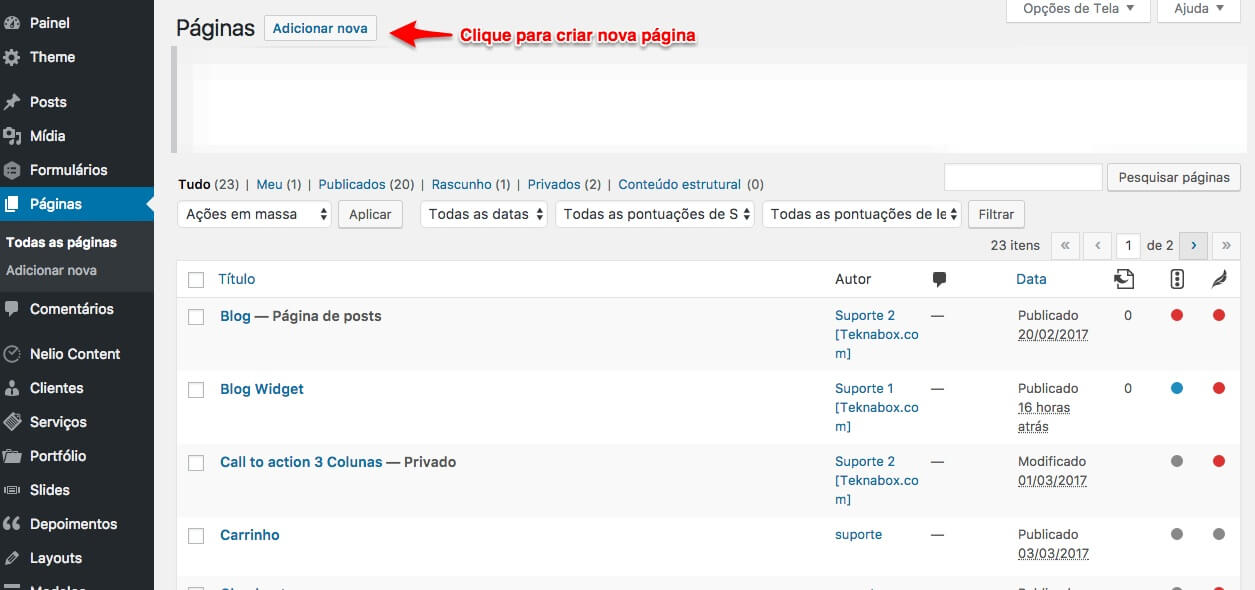Select Adicionar nova in sidebar submenu
Viewport: 1255px width, 590px height.
tap(51, 270)
